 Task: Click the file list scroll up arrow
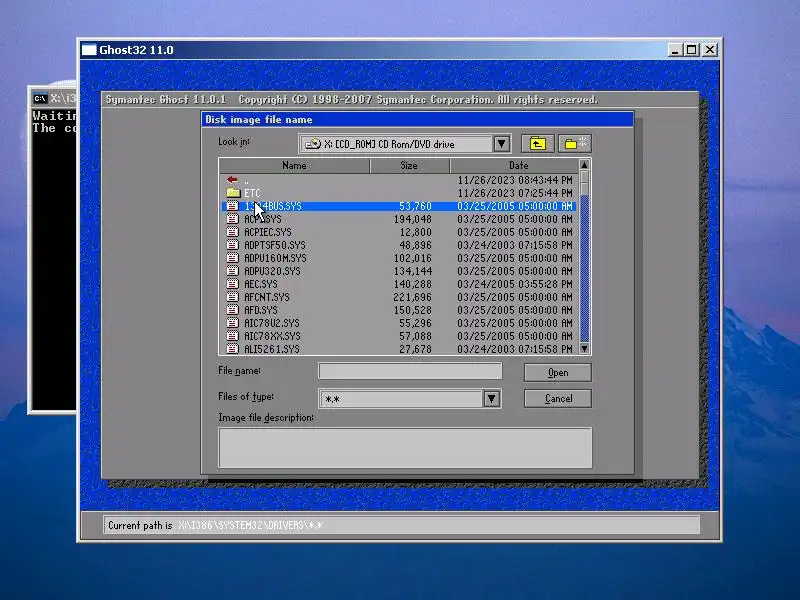[x=585, y=165]
